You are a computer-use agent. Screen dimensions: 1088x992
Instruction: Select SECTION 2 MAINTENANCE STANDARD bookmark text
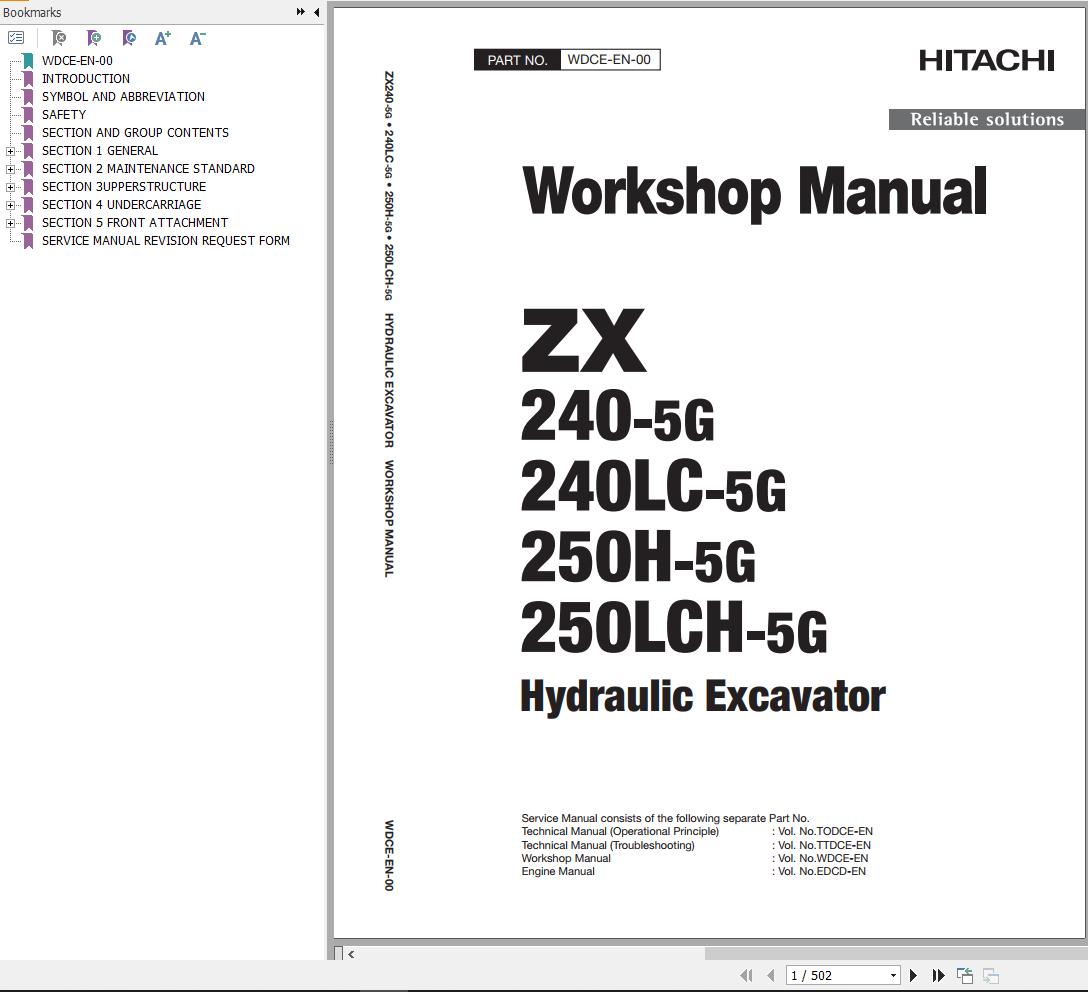point(148,169)
